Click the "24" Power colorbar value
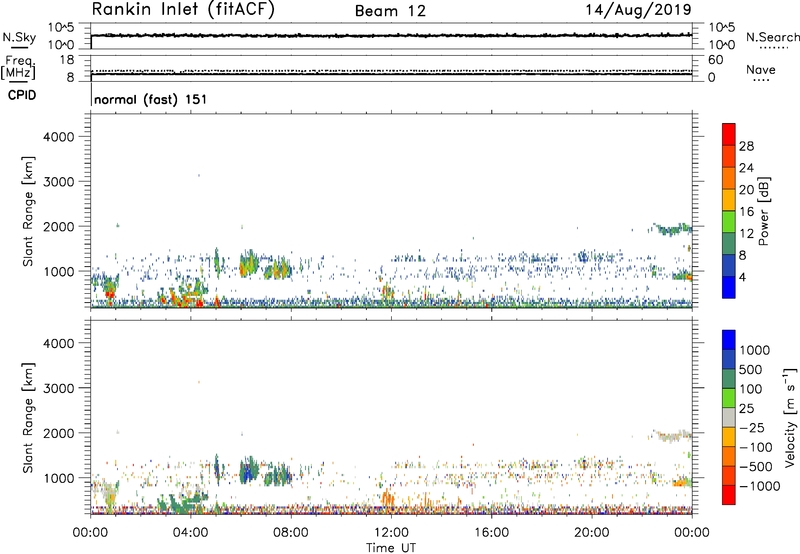This screenshot has width=800, height=554. (746, 168)
